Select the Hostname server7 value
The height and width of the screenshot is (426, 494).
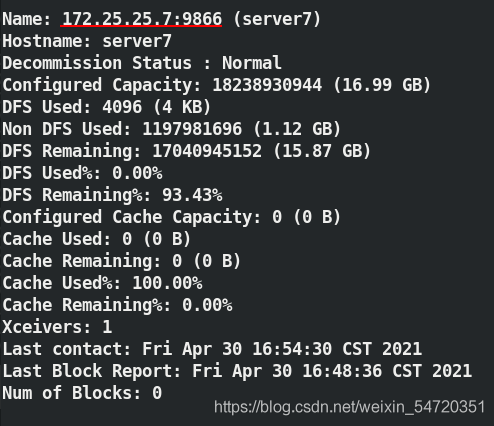point(137,41)
